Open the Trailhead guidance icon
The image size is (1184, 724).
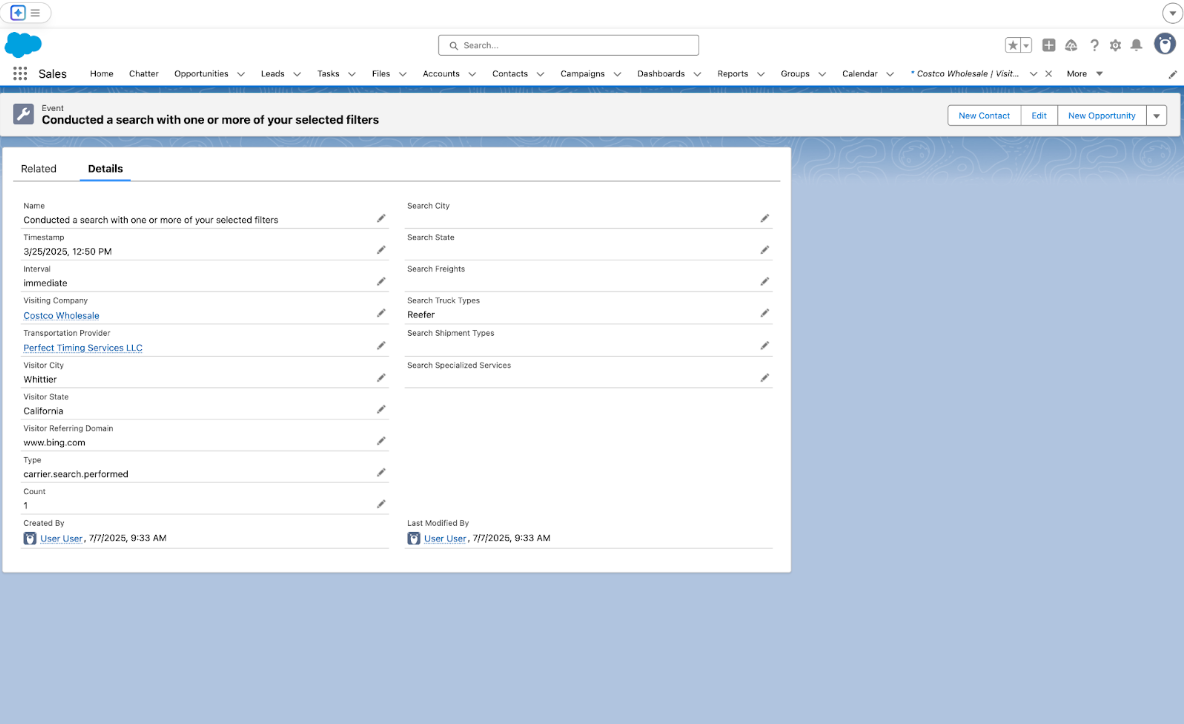click(x=1071, y=45)
